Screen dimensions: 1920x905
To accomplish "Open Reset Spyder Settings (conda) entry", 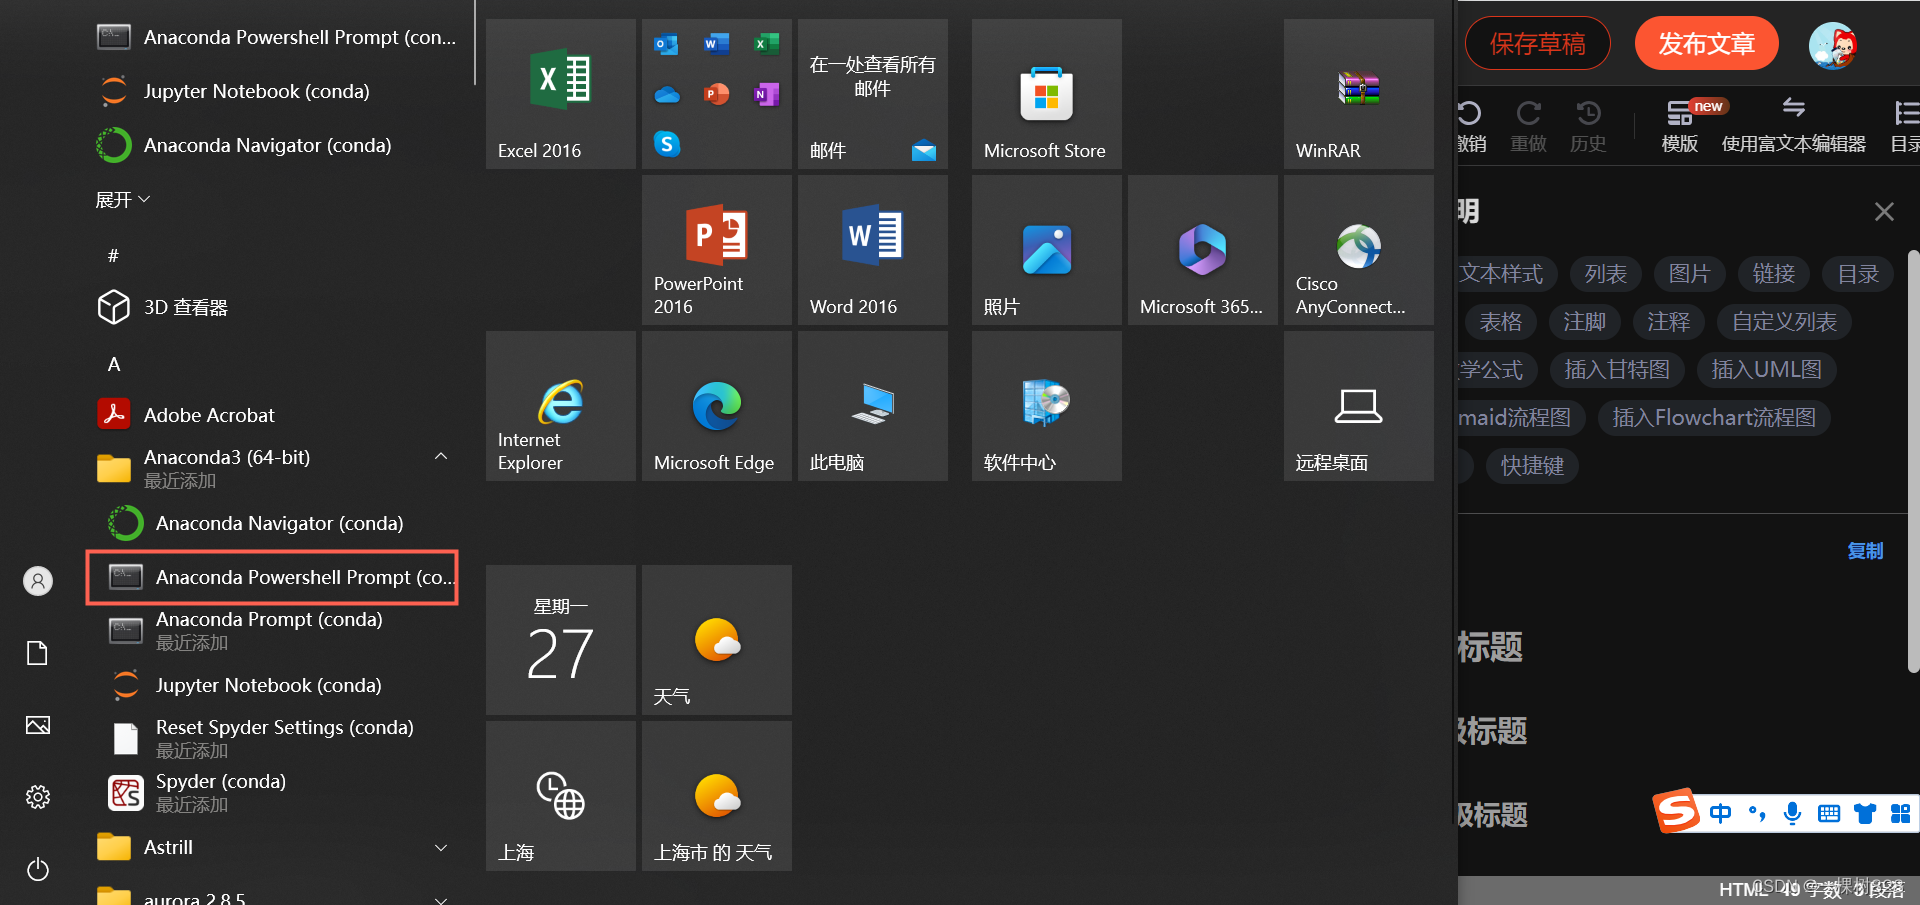I will [x=275, y=738].
